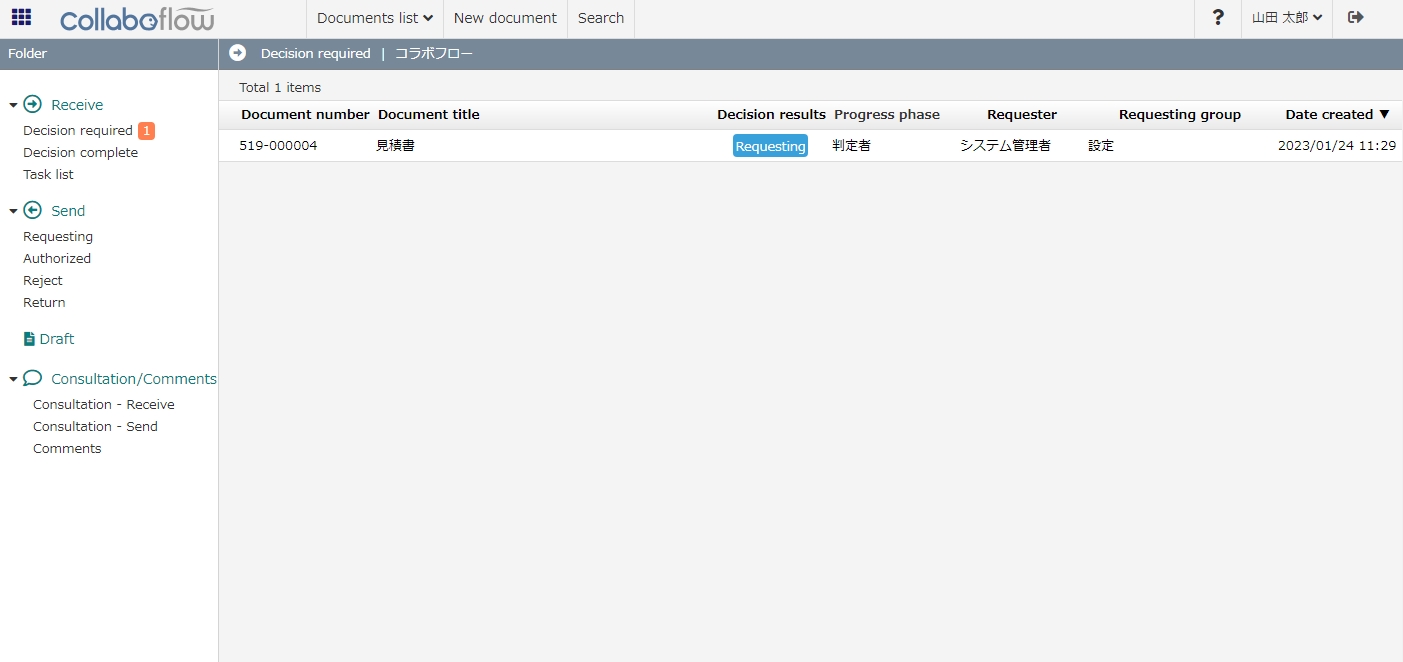Image resolution: width=1403 pixels, height=662 pixels.
Task: Click the arrow icon beside Decision required header
Action: (237, 53)
